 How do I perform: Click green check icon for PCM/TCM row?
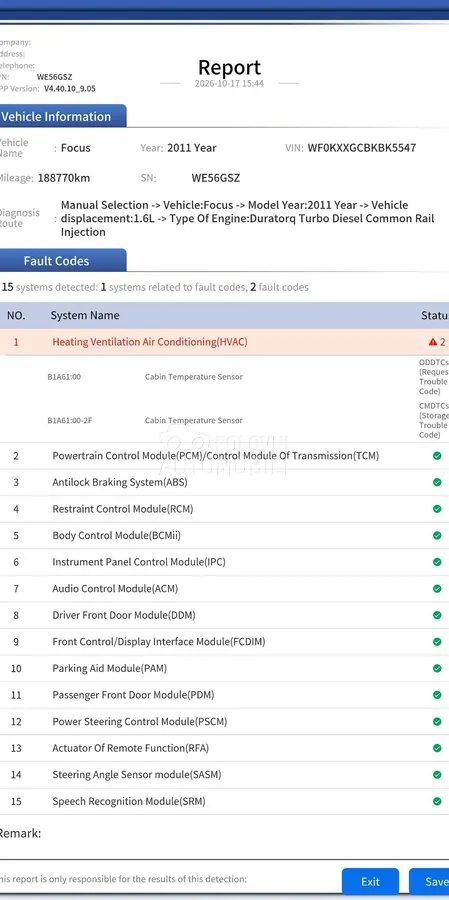[437, 456]
